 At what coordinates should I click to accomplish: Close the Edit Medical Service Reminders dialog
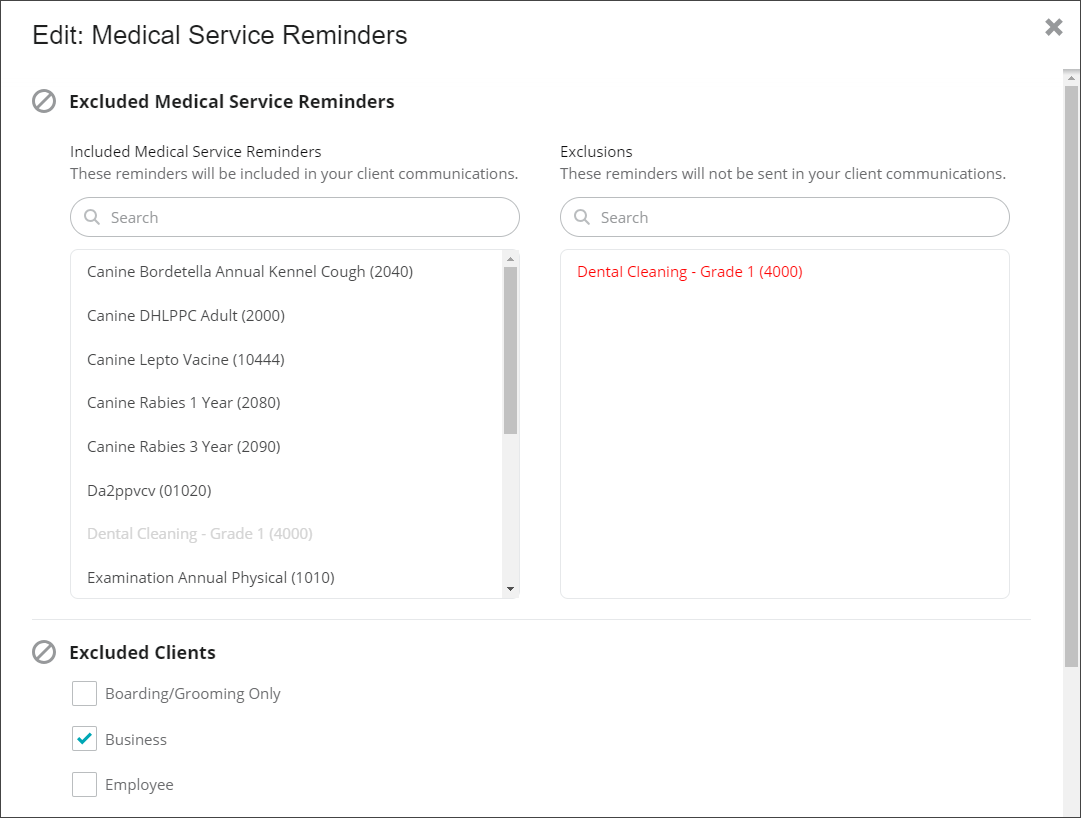coord(1053,27)
